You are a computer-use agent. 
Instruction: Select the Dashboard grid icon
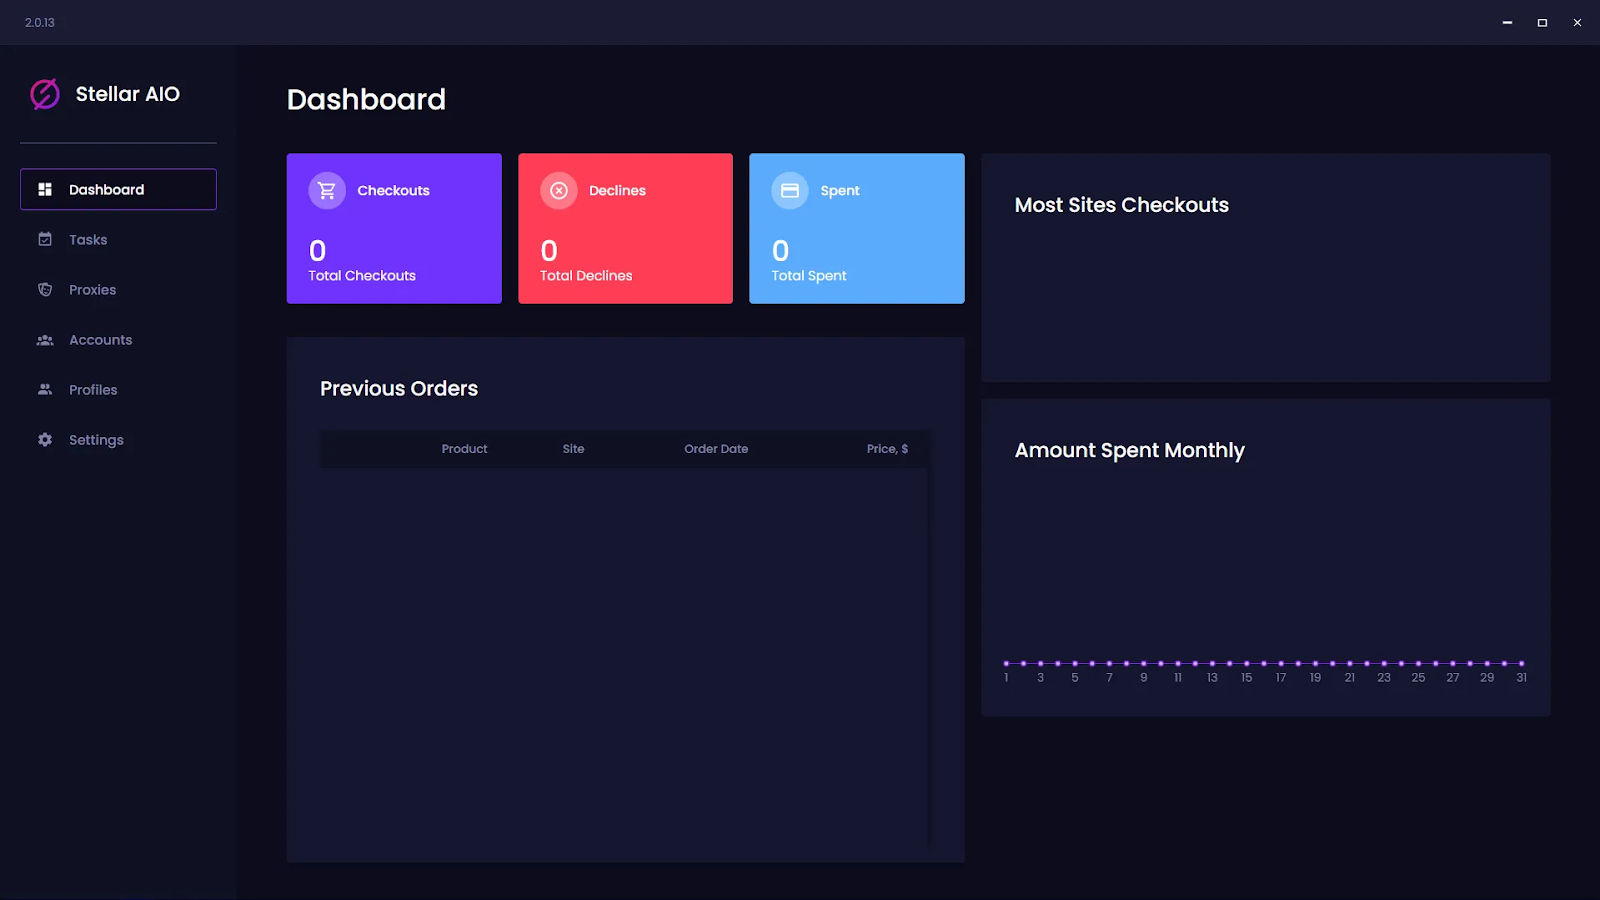point(44,189)
